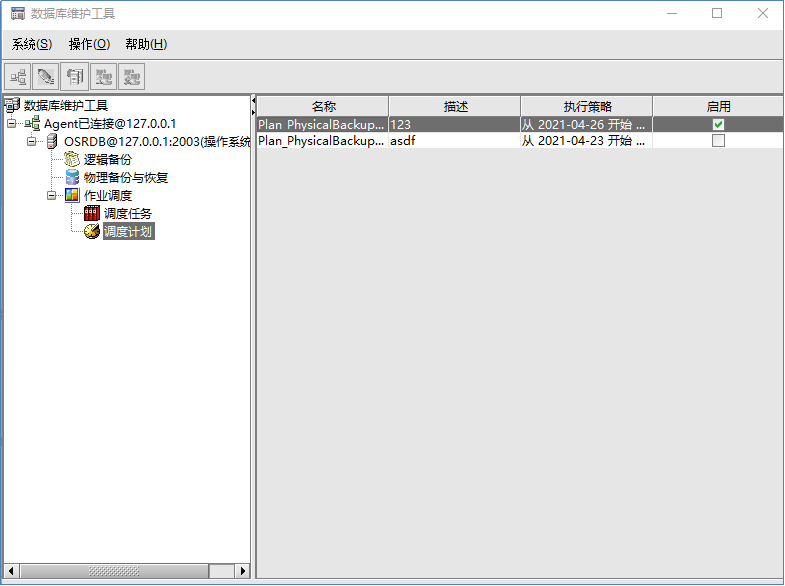Click the OSRDB server icon in tree
785x586 pixels.
(52, 142)
